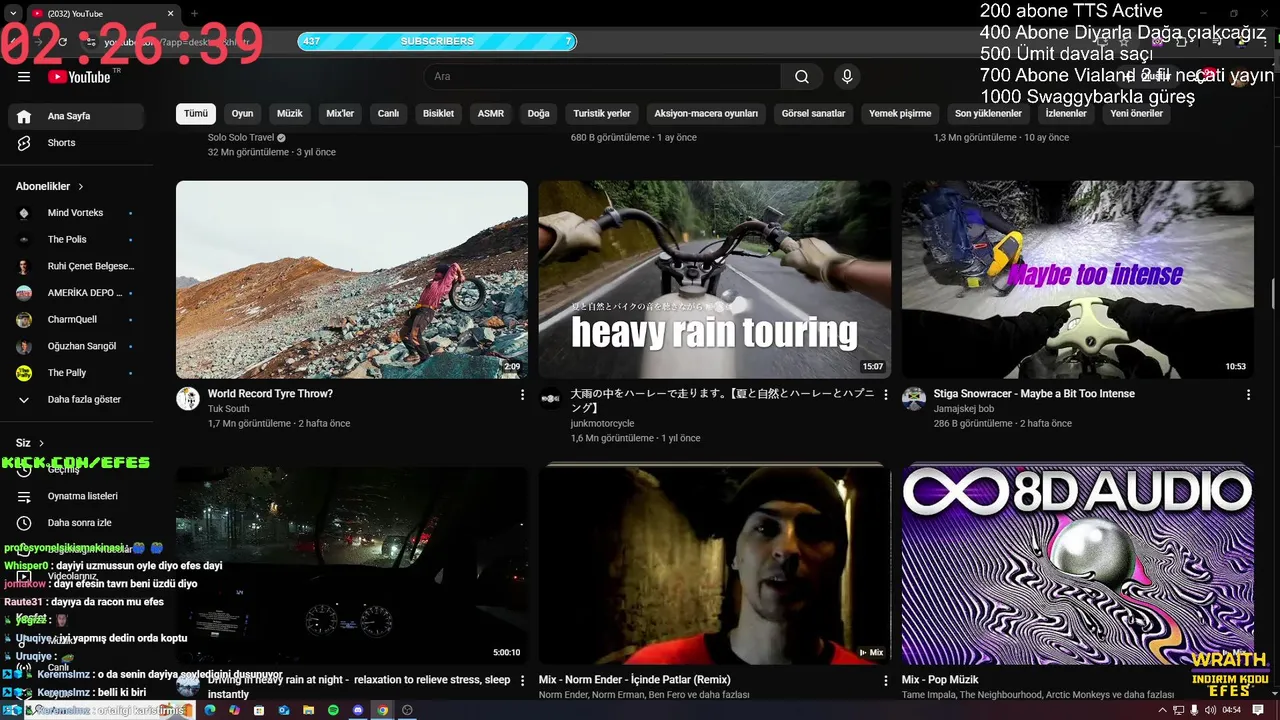The image size is (1280, 720).
Task: Open Jamajskej bob channel avatar
Action: [x=914, y=399]
